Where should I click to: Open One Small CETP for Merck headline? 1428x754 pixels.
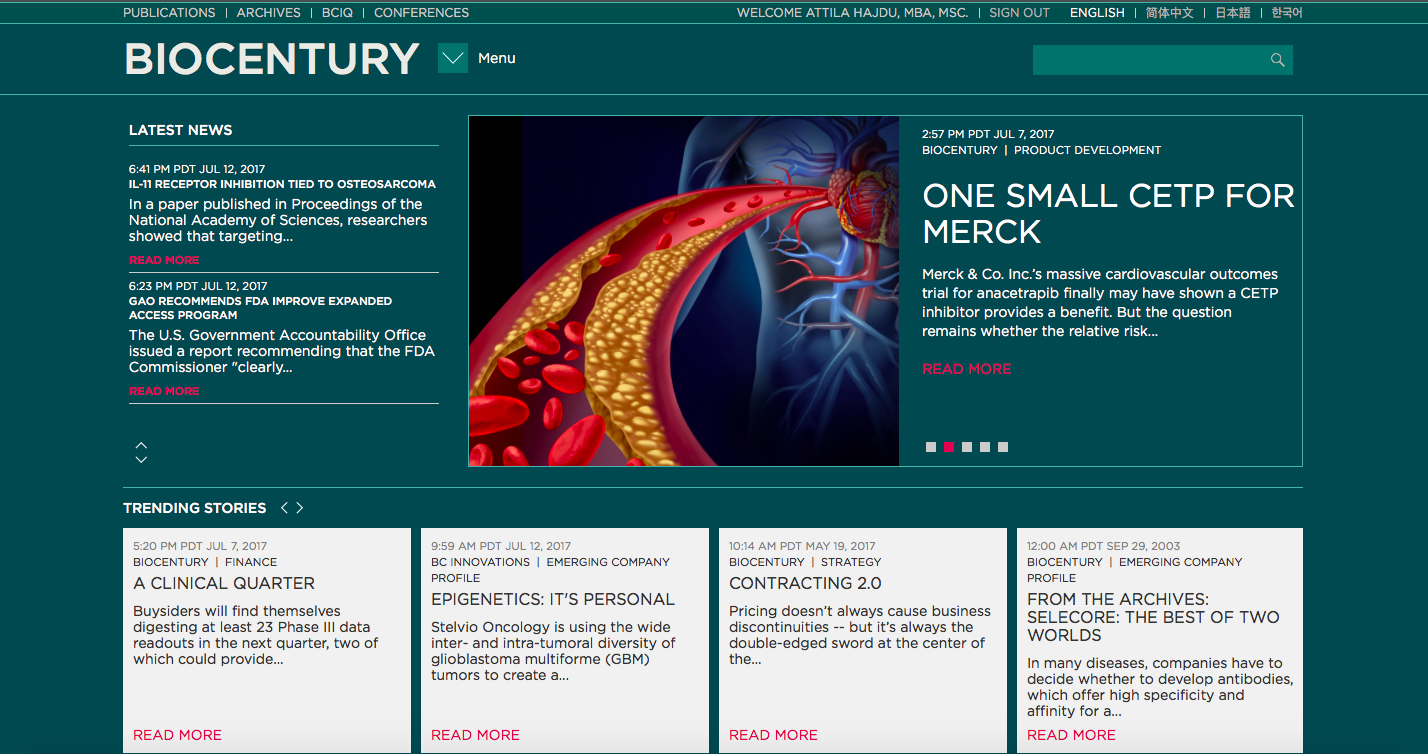pos(1108,213)
